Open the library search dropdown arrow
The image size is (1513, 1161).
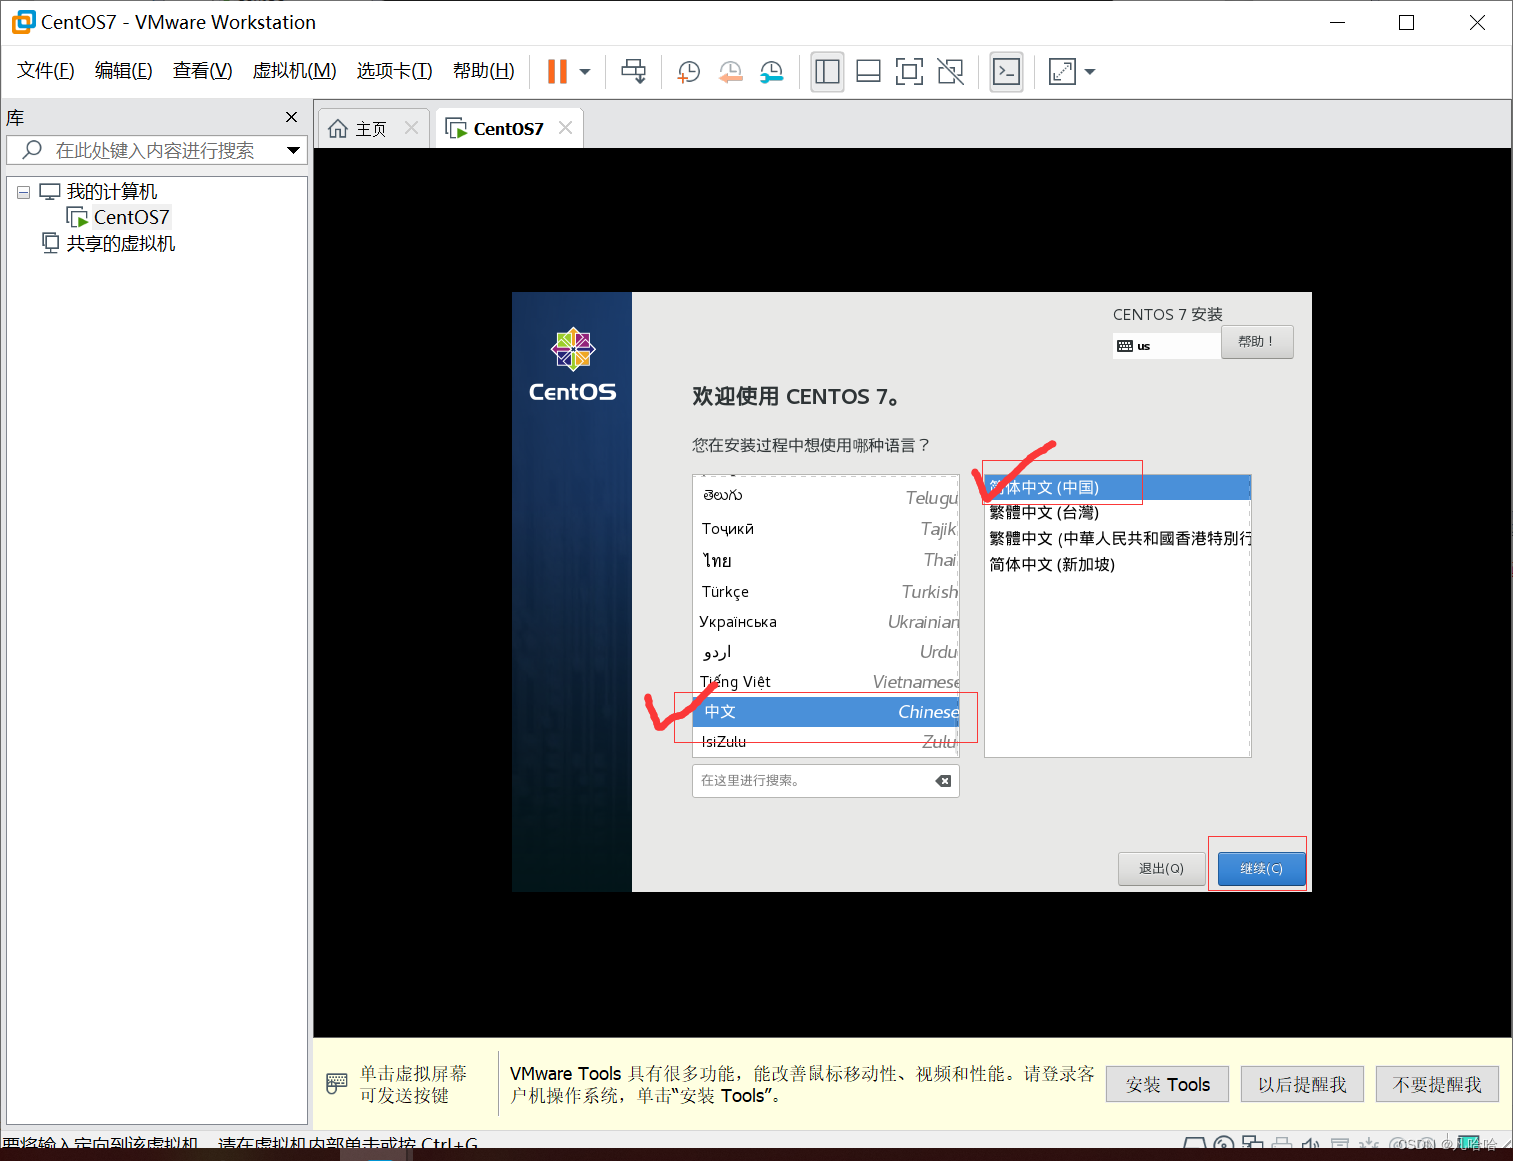(293, 150)
